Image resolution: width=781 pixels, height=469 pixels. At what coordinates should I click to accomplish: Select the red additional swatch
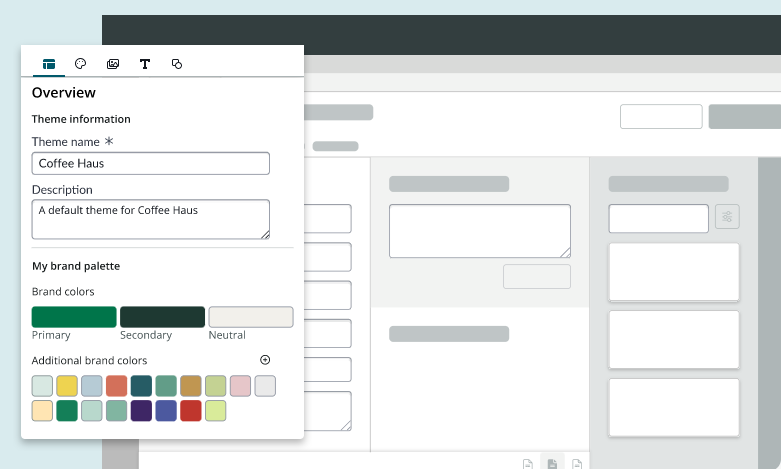pyautogui.click(x=191, y=411)
